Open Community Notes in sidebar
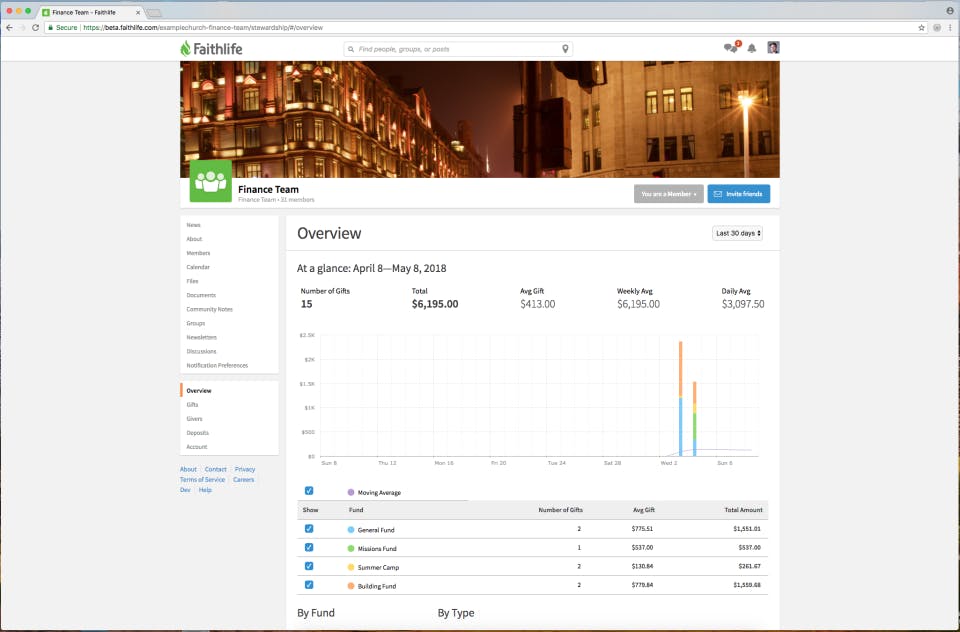This screenshot has height=632, width=960. click(209, 310)
